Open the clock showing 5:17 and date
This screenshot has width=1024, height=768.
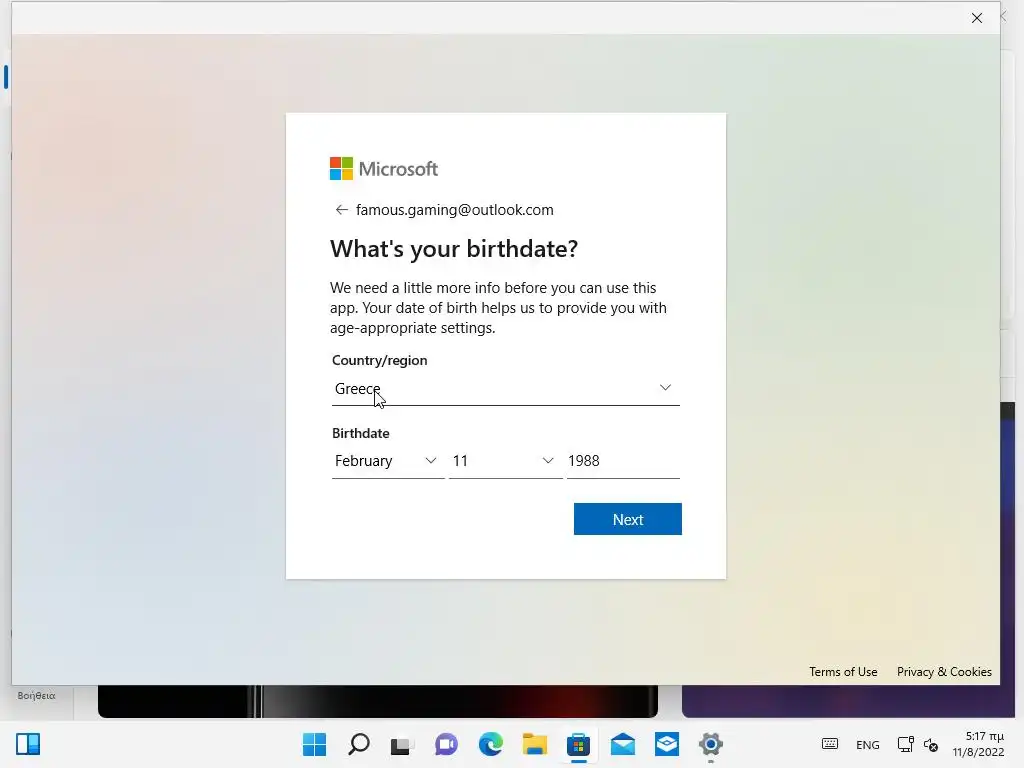click(978, 744)
